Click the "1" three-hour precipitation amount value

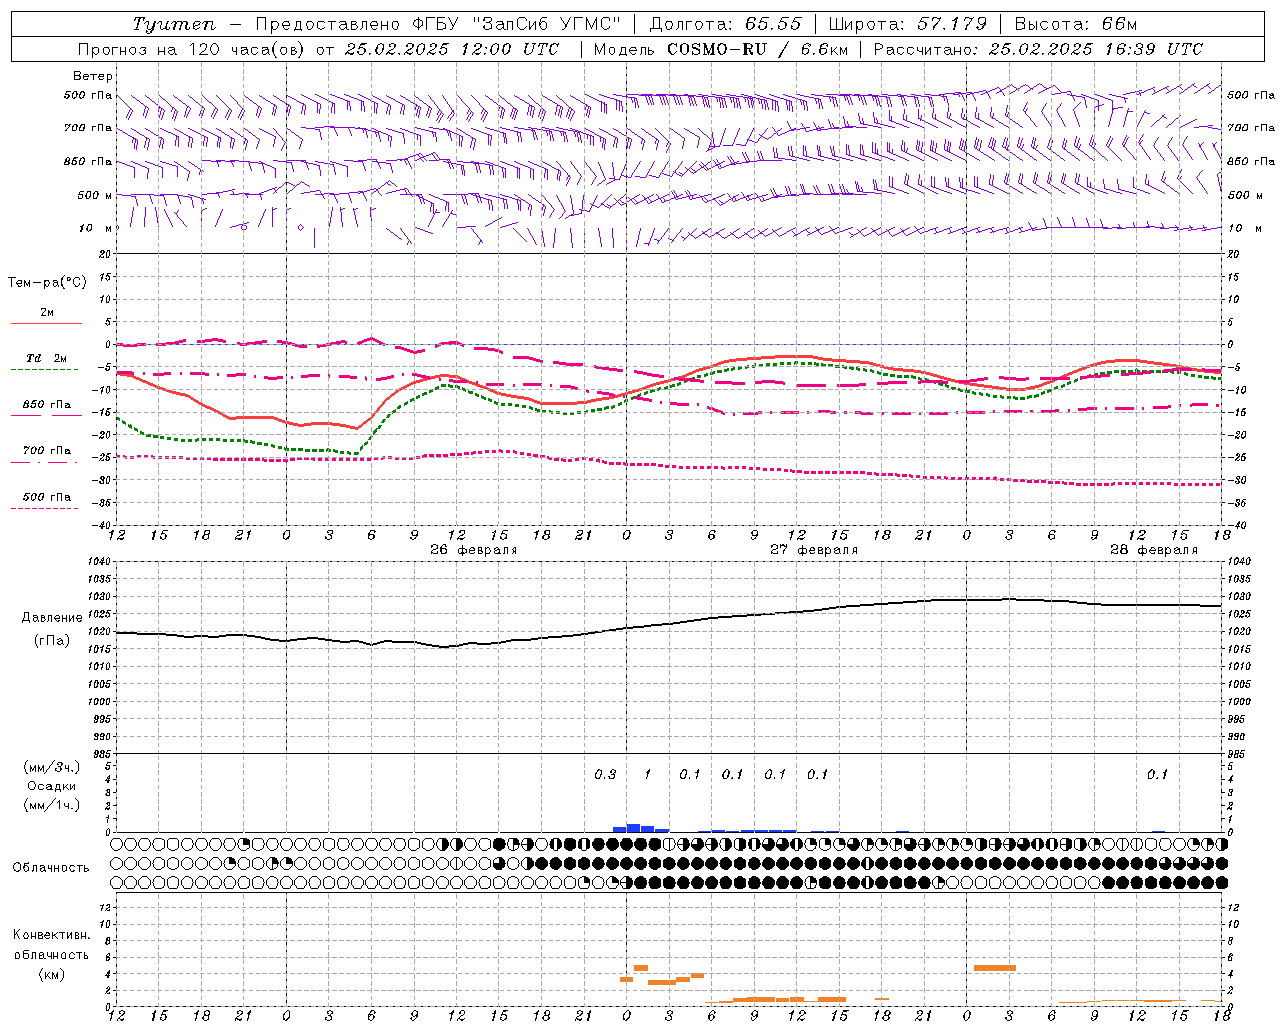tap(648, 775)
